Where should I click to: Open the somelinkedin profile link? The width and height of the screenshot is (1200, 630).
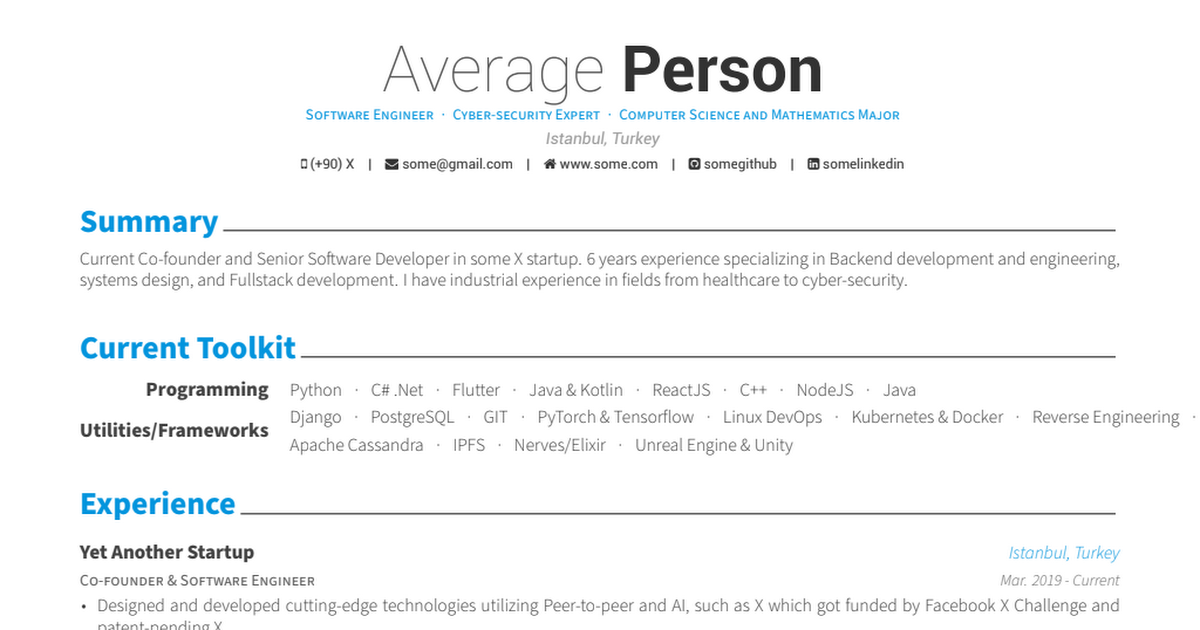863,164
